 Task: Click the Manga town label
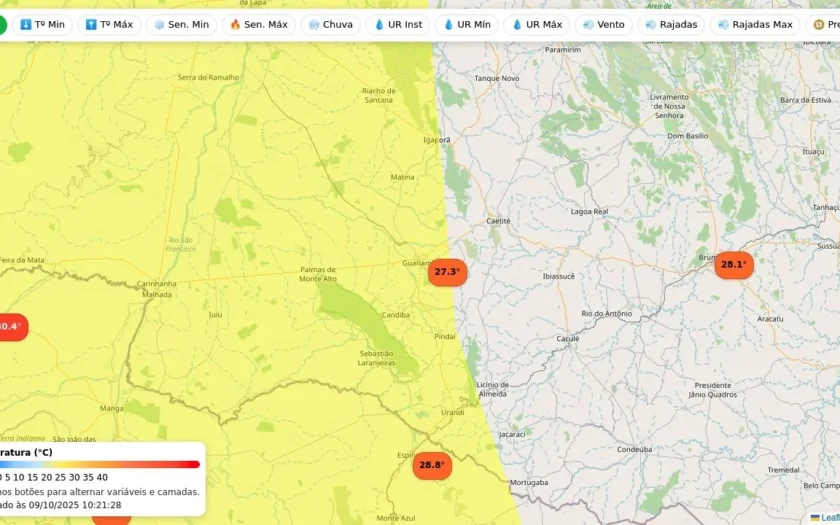(111, 408)
